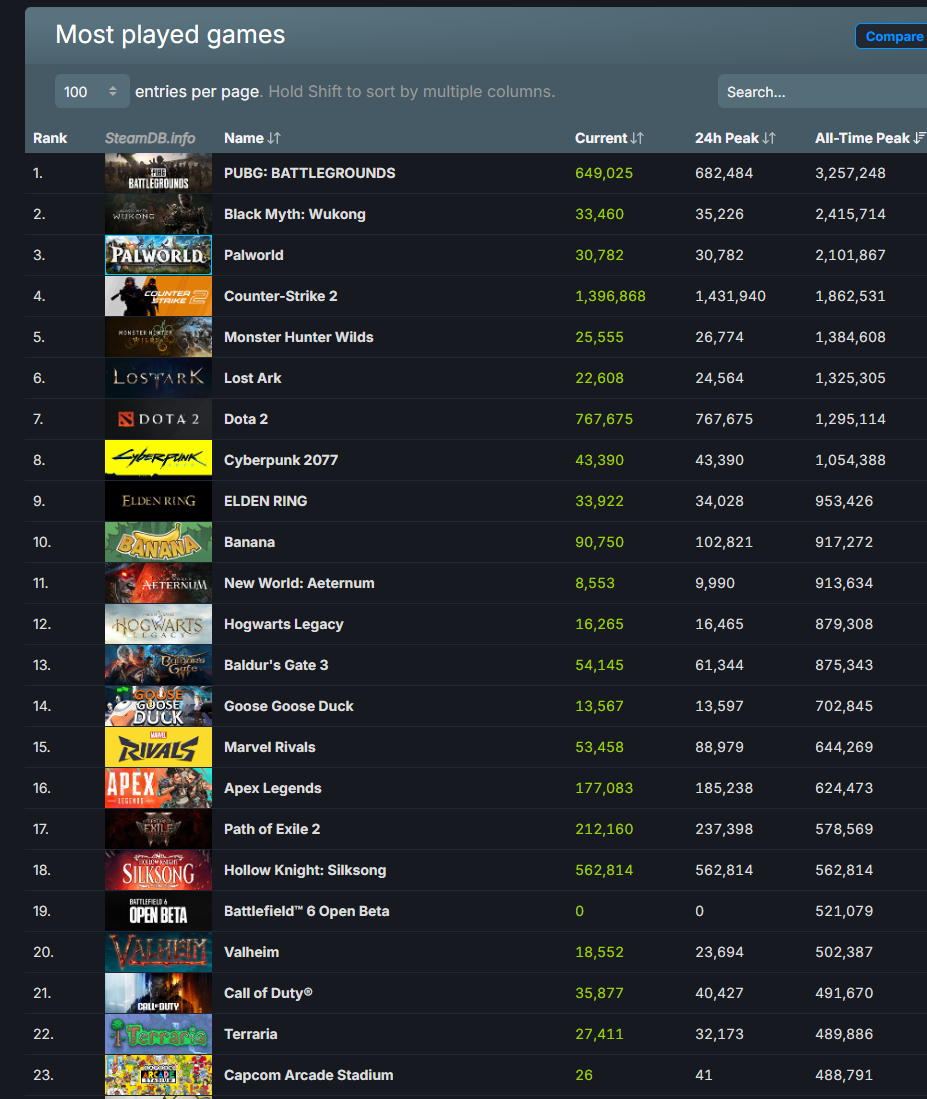Open the Counter-Strike 2 thumbnail

coord(158,296)
